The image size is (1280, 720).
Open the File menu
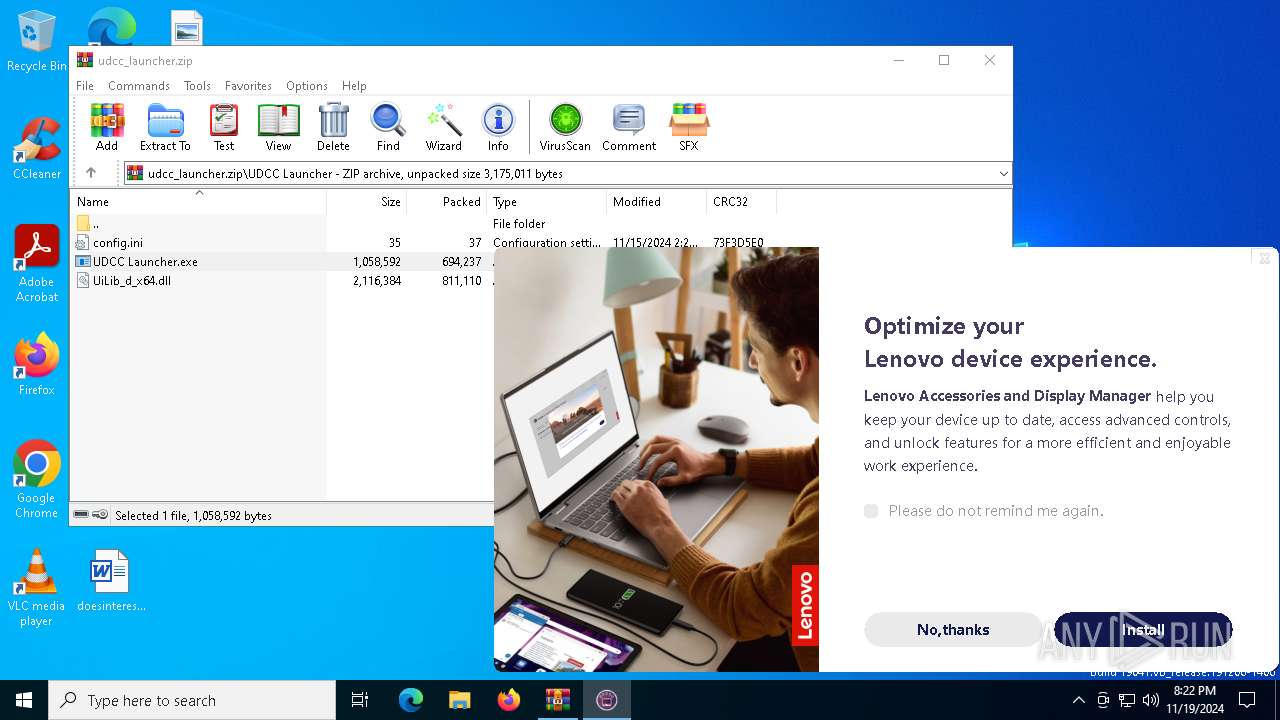point(85,86)
